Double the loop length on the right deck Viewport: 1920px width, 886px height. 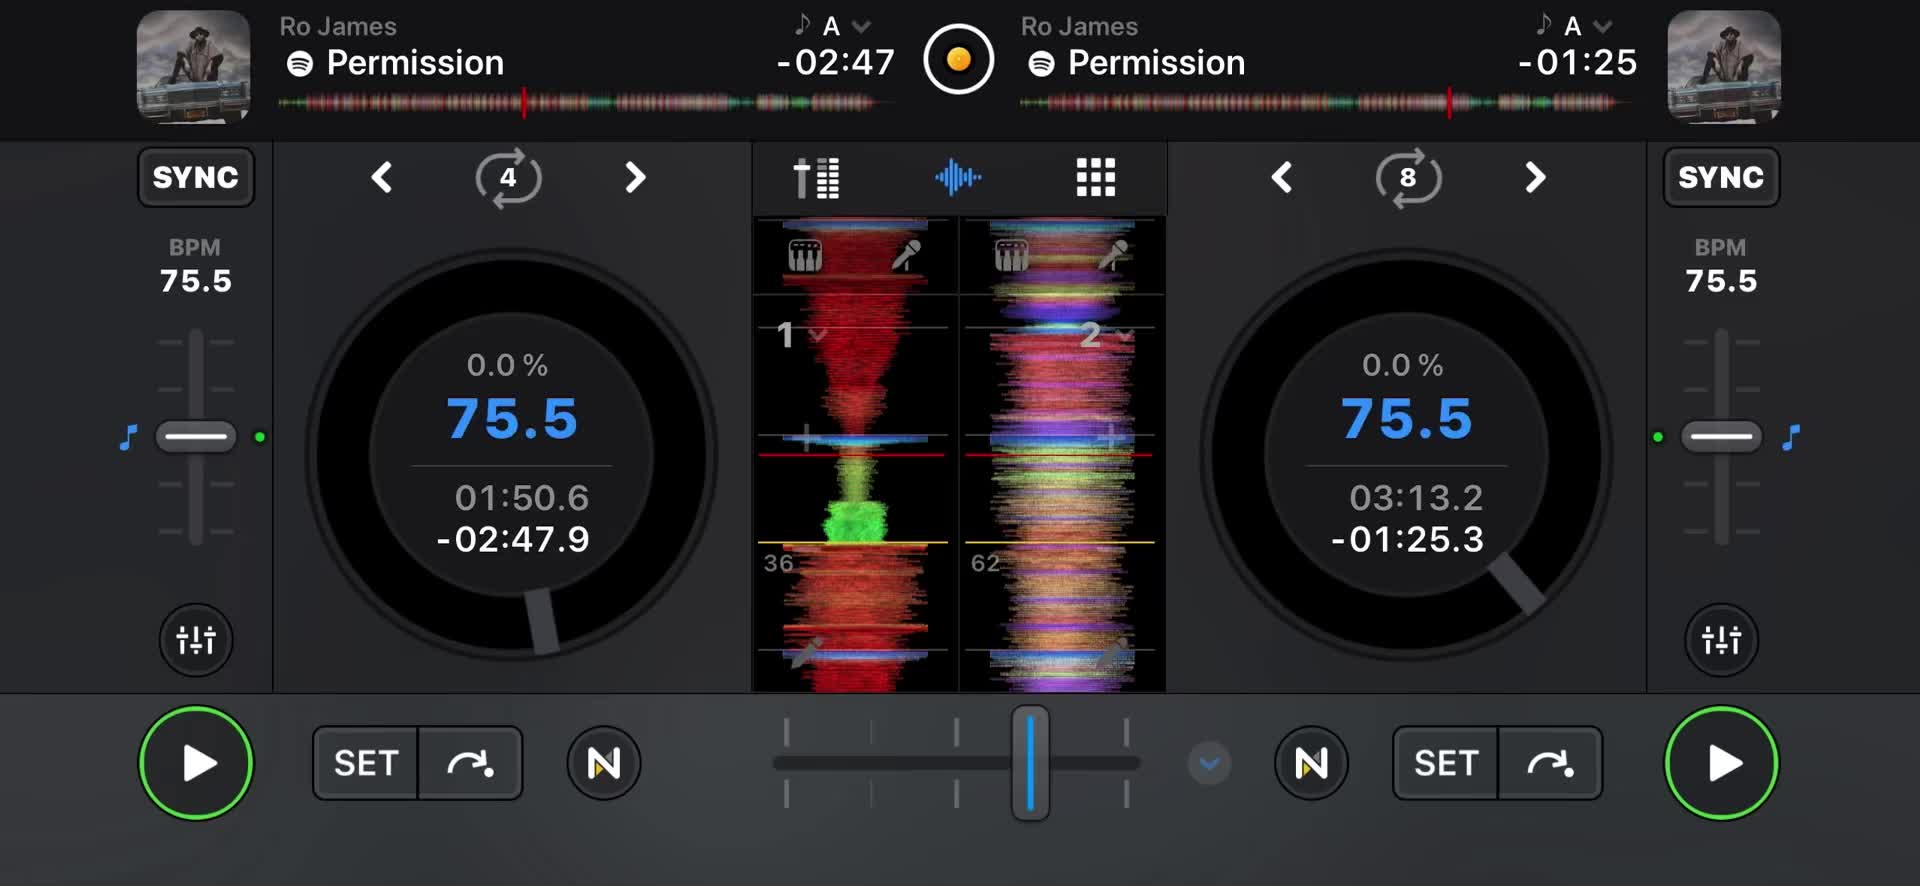coord(1535,178)
